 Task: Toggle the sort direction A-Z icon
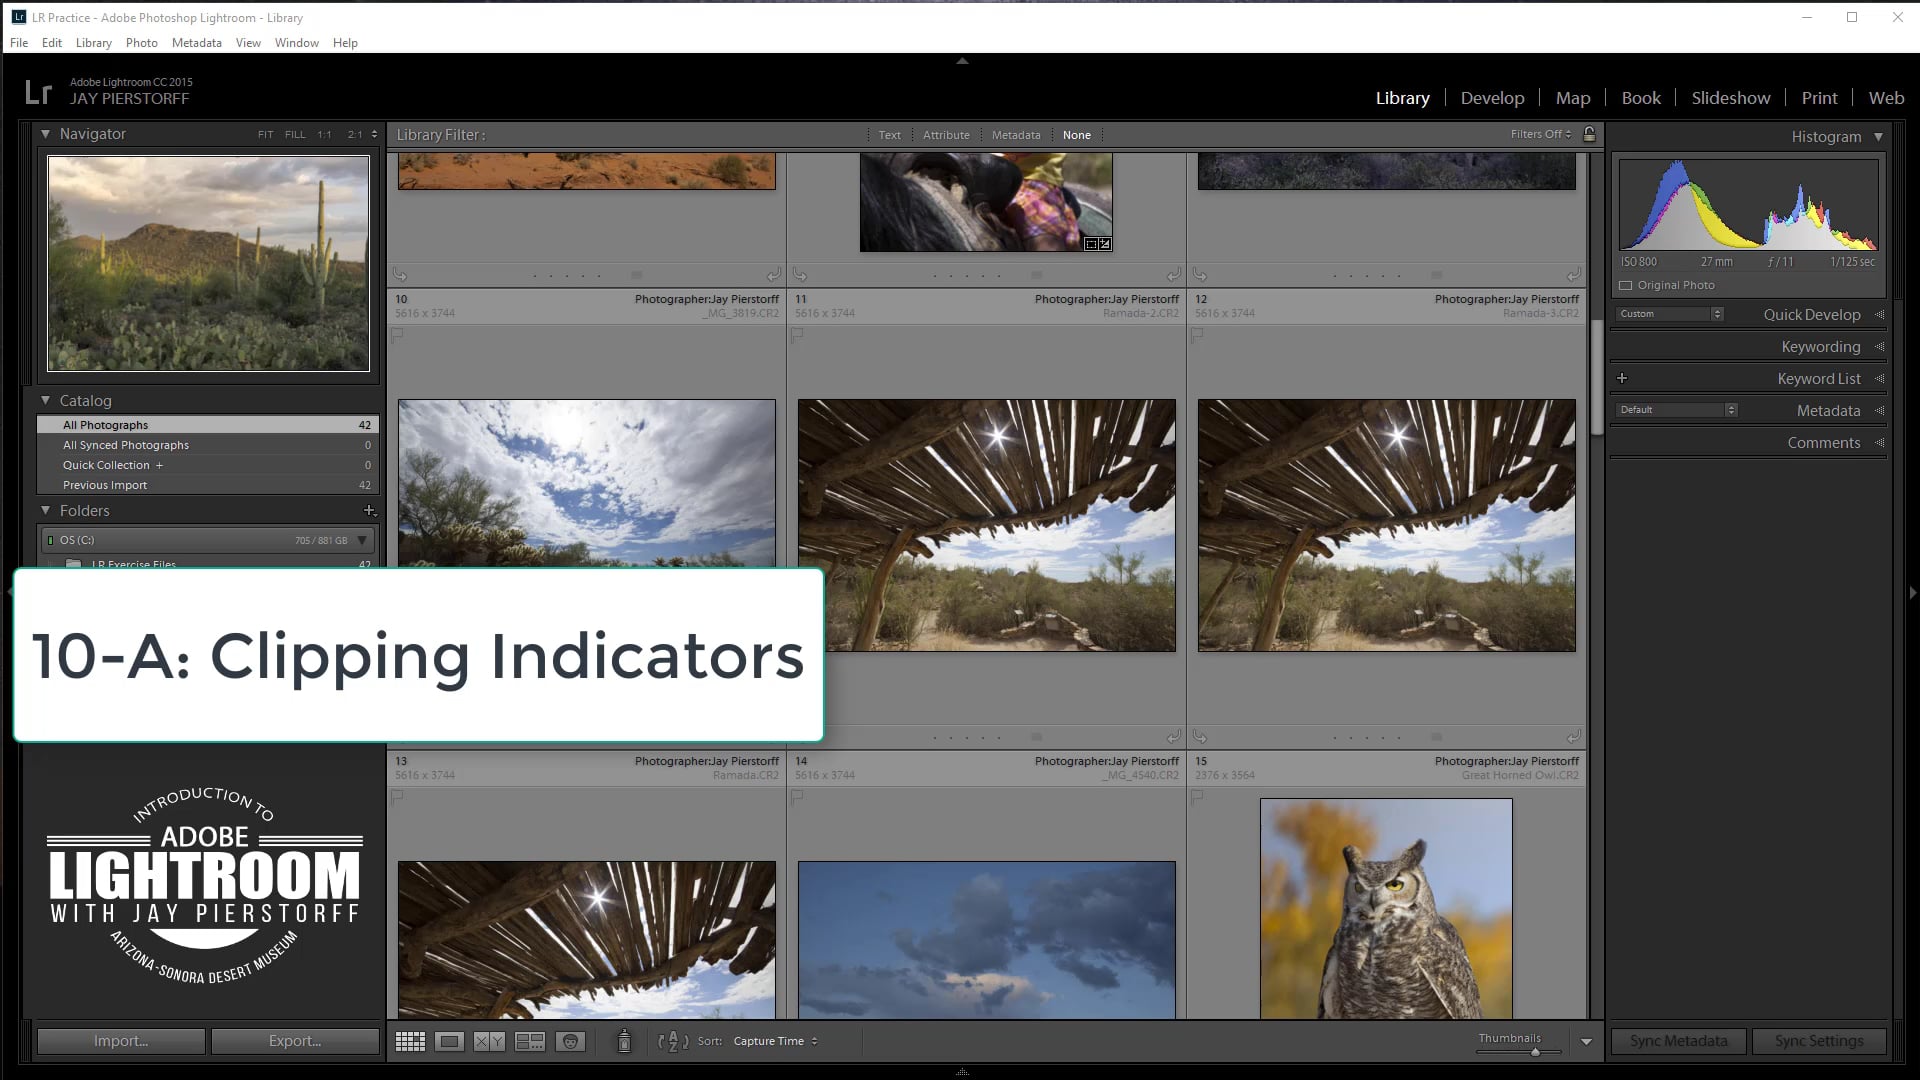(x=674, y=1040)
